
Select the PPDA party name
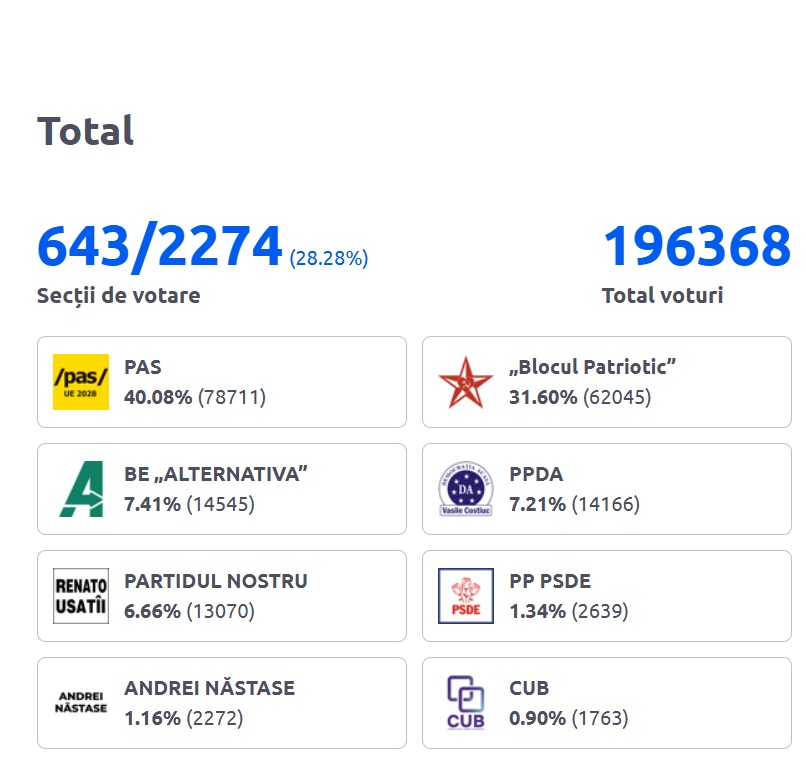[x=536, y=474]
